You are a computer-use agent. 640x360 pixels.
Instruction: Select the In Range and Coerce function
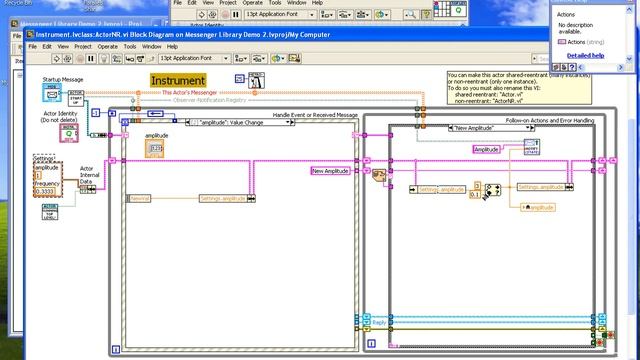pyautogui.click(x=493, y=190)
